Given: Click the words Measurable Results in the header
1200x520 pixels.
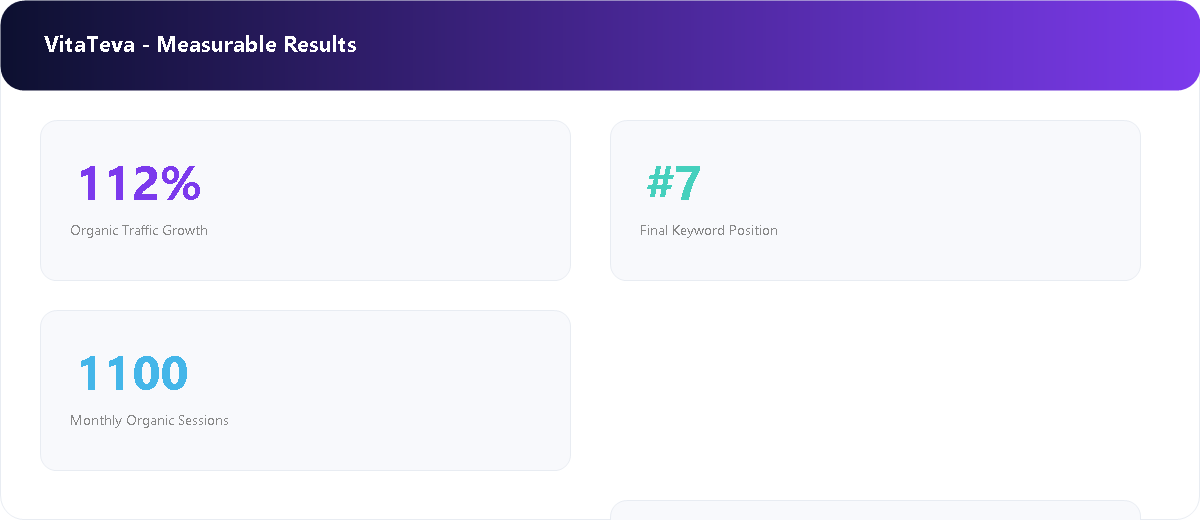Looking at the screenshot, I should coord(257,45).
